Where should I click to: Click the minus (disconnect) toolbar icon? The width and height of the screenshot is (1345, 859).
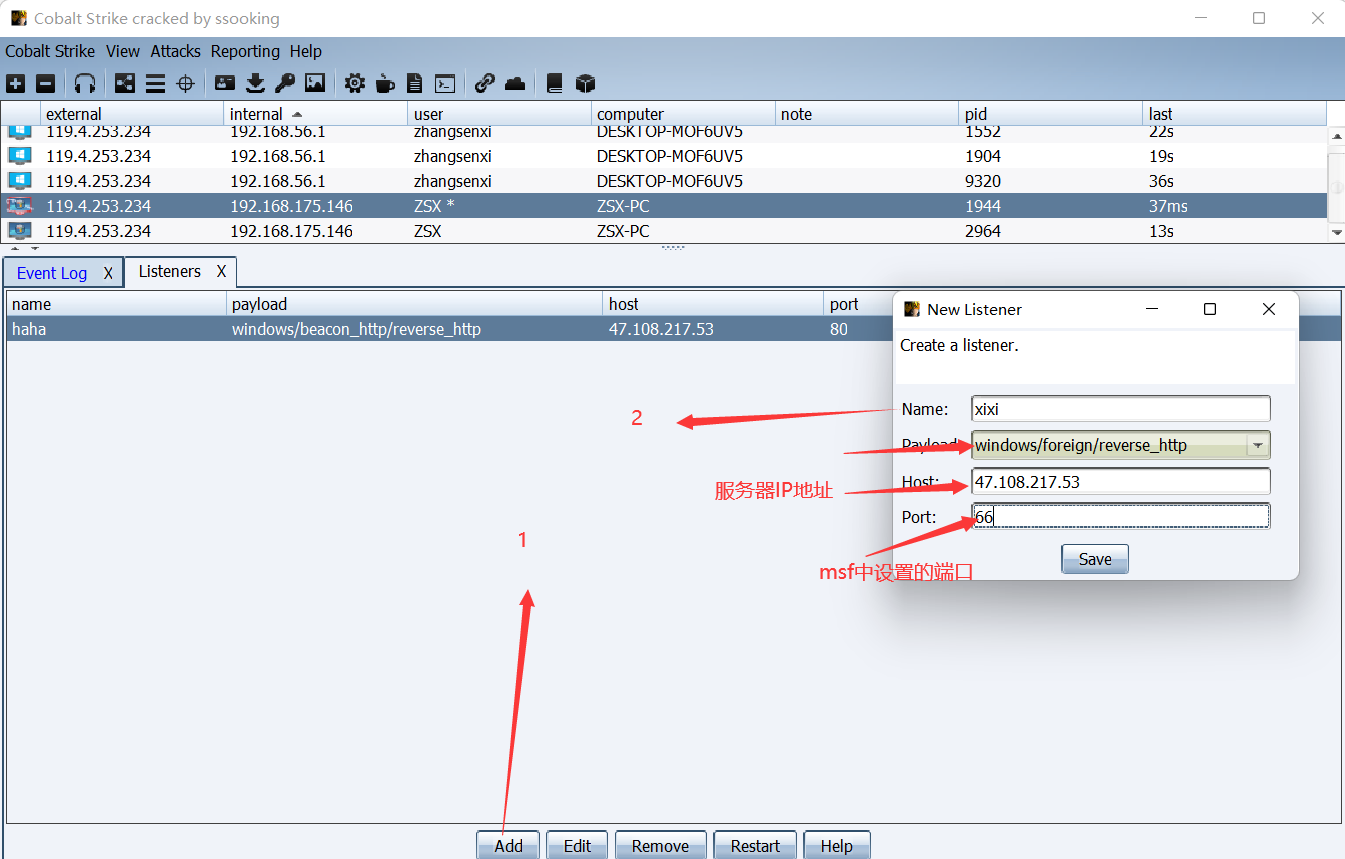tap(46, 84)
